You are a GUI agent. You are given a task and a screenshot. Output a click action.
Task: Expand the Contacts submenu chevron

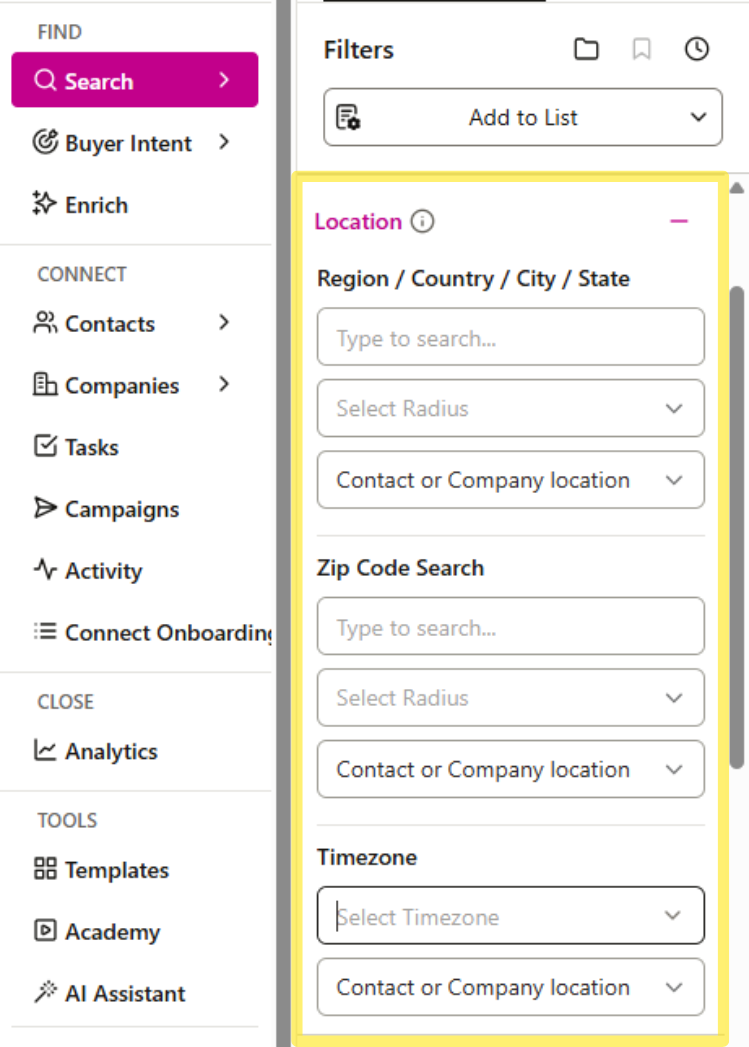[224, 324]
